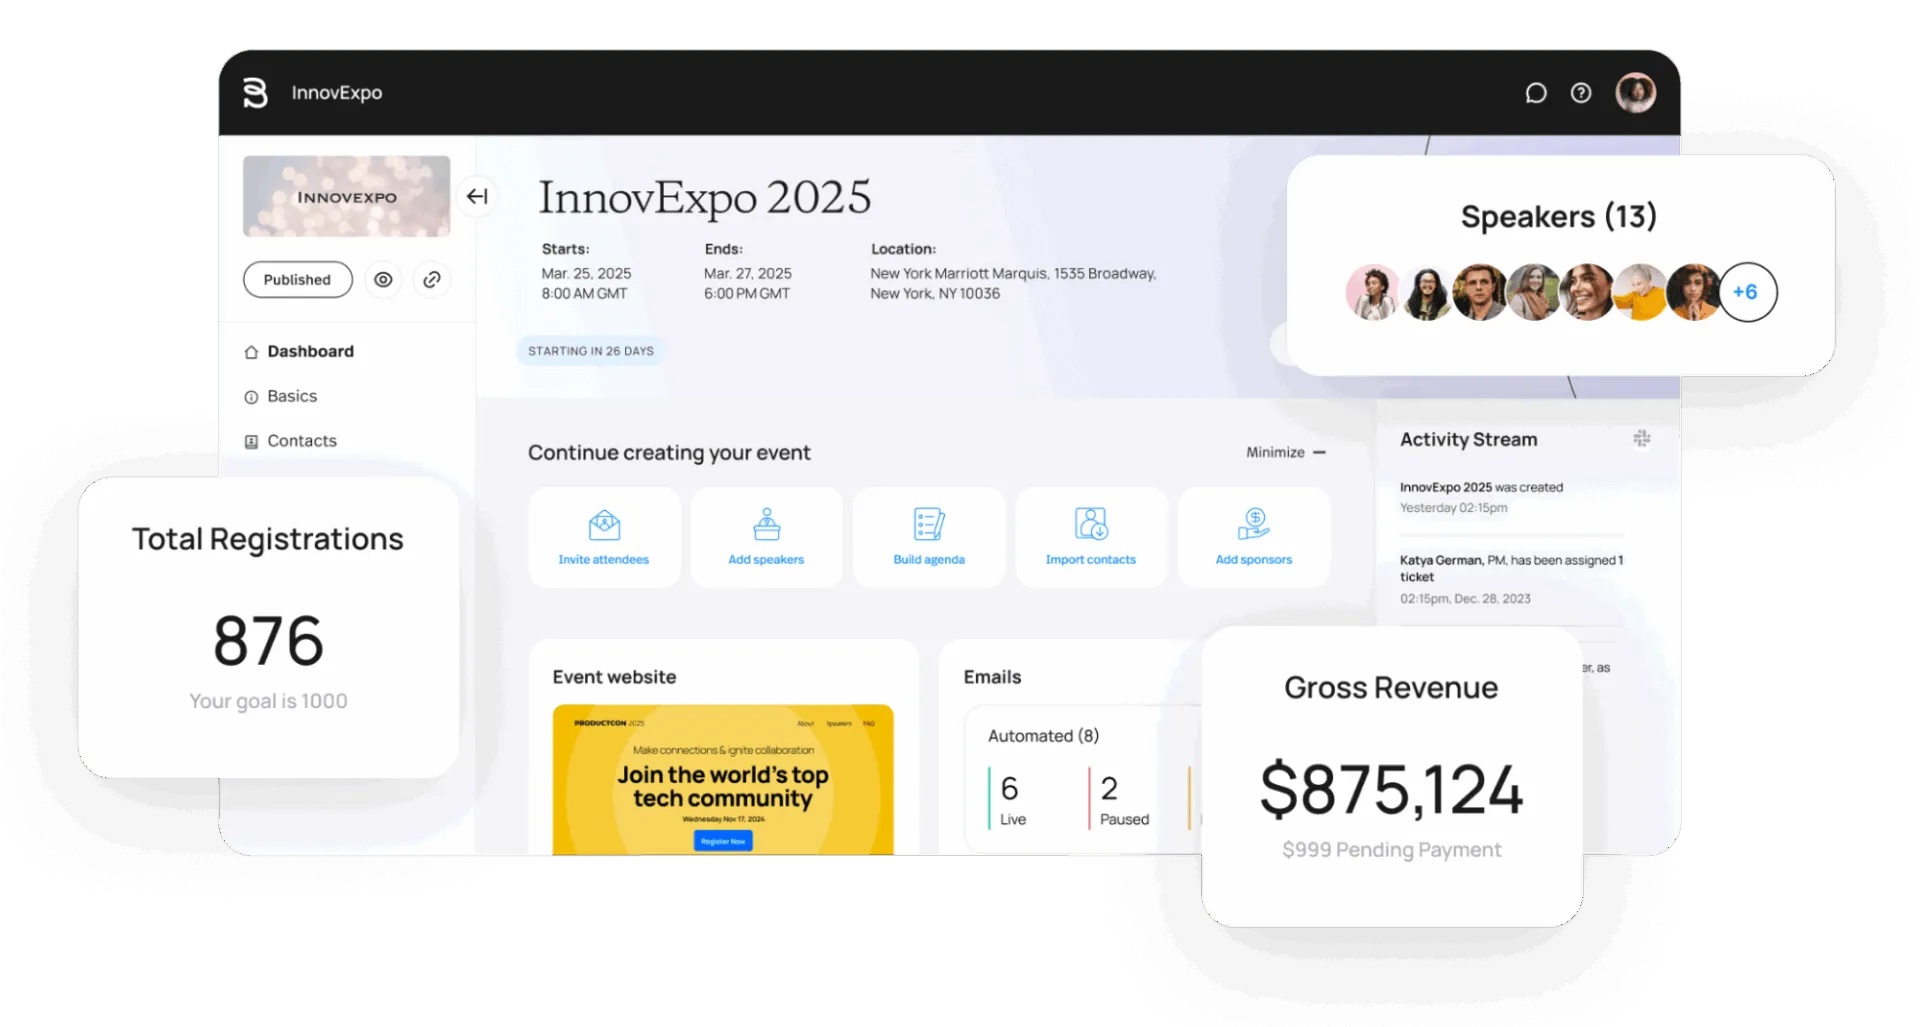Minimize the Continue creating your event section
1920x1027 pixels.
[1285, 452]
